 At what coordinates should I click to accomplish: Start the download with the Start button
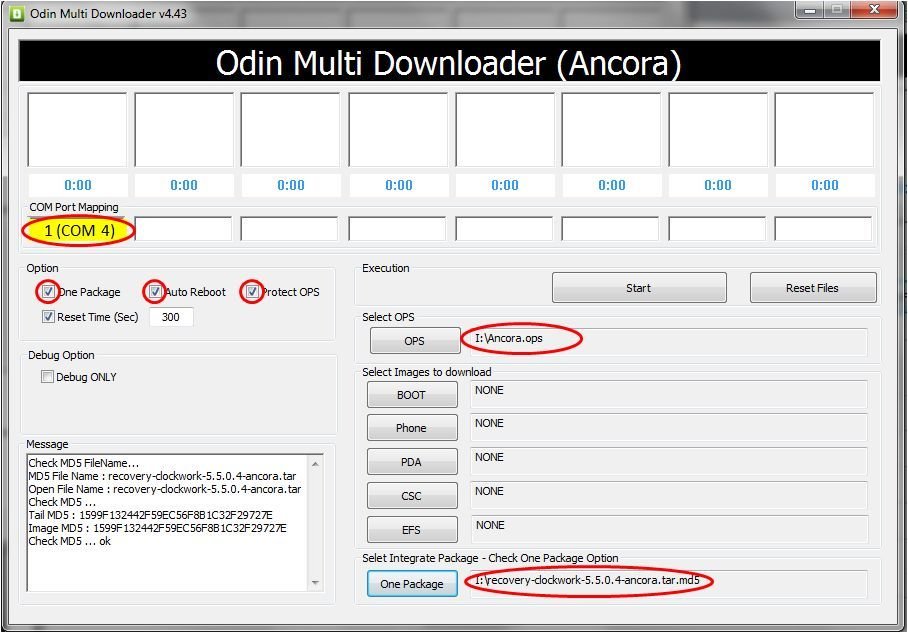coord(639,288)
